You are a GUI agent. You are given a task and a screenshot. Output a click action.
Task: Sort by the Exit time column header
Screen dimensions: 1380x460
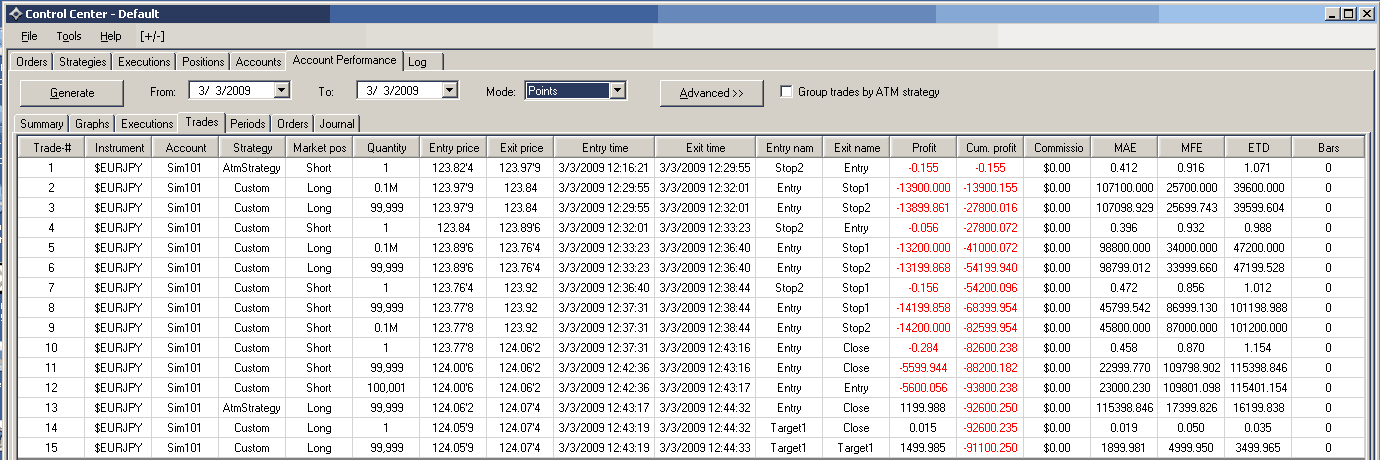click(x=705, y=148)
